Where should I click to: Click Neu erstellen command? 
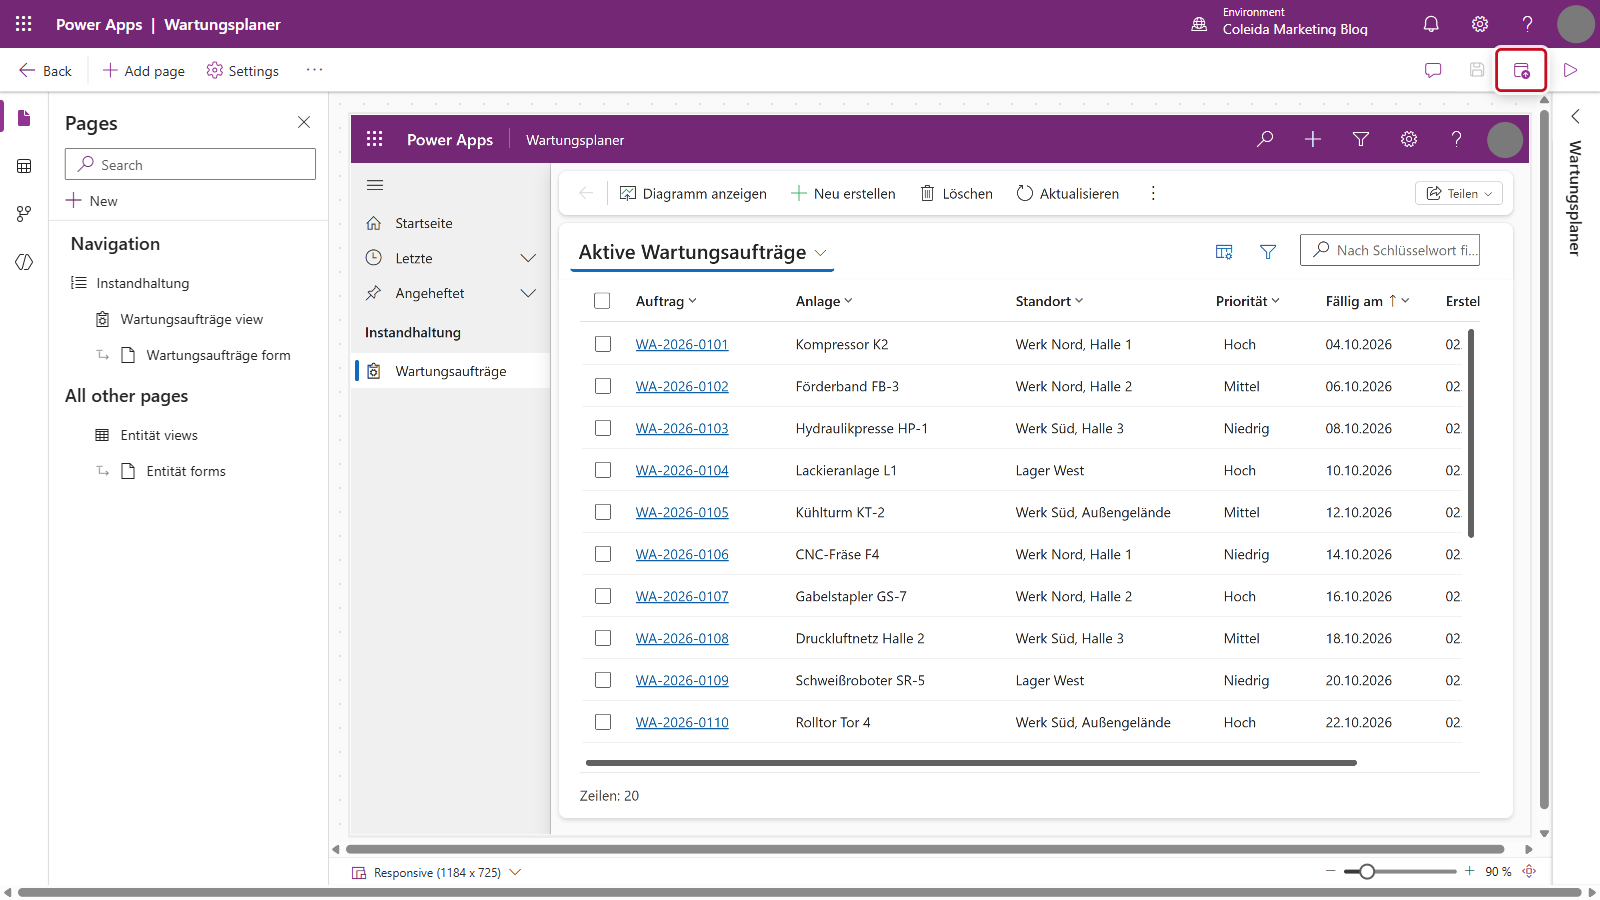(843, 193)
